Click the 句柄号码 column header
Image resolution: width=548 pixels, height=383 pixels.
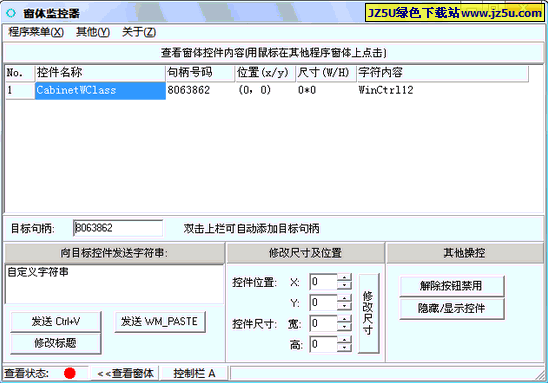pyautogui.click(x=200, y=73)
